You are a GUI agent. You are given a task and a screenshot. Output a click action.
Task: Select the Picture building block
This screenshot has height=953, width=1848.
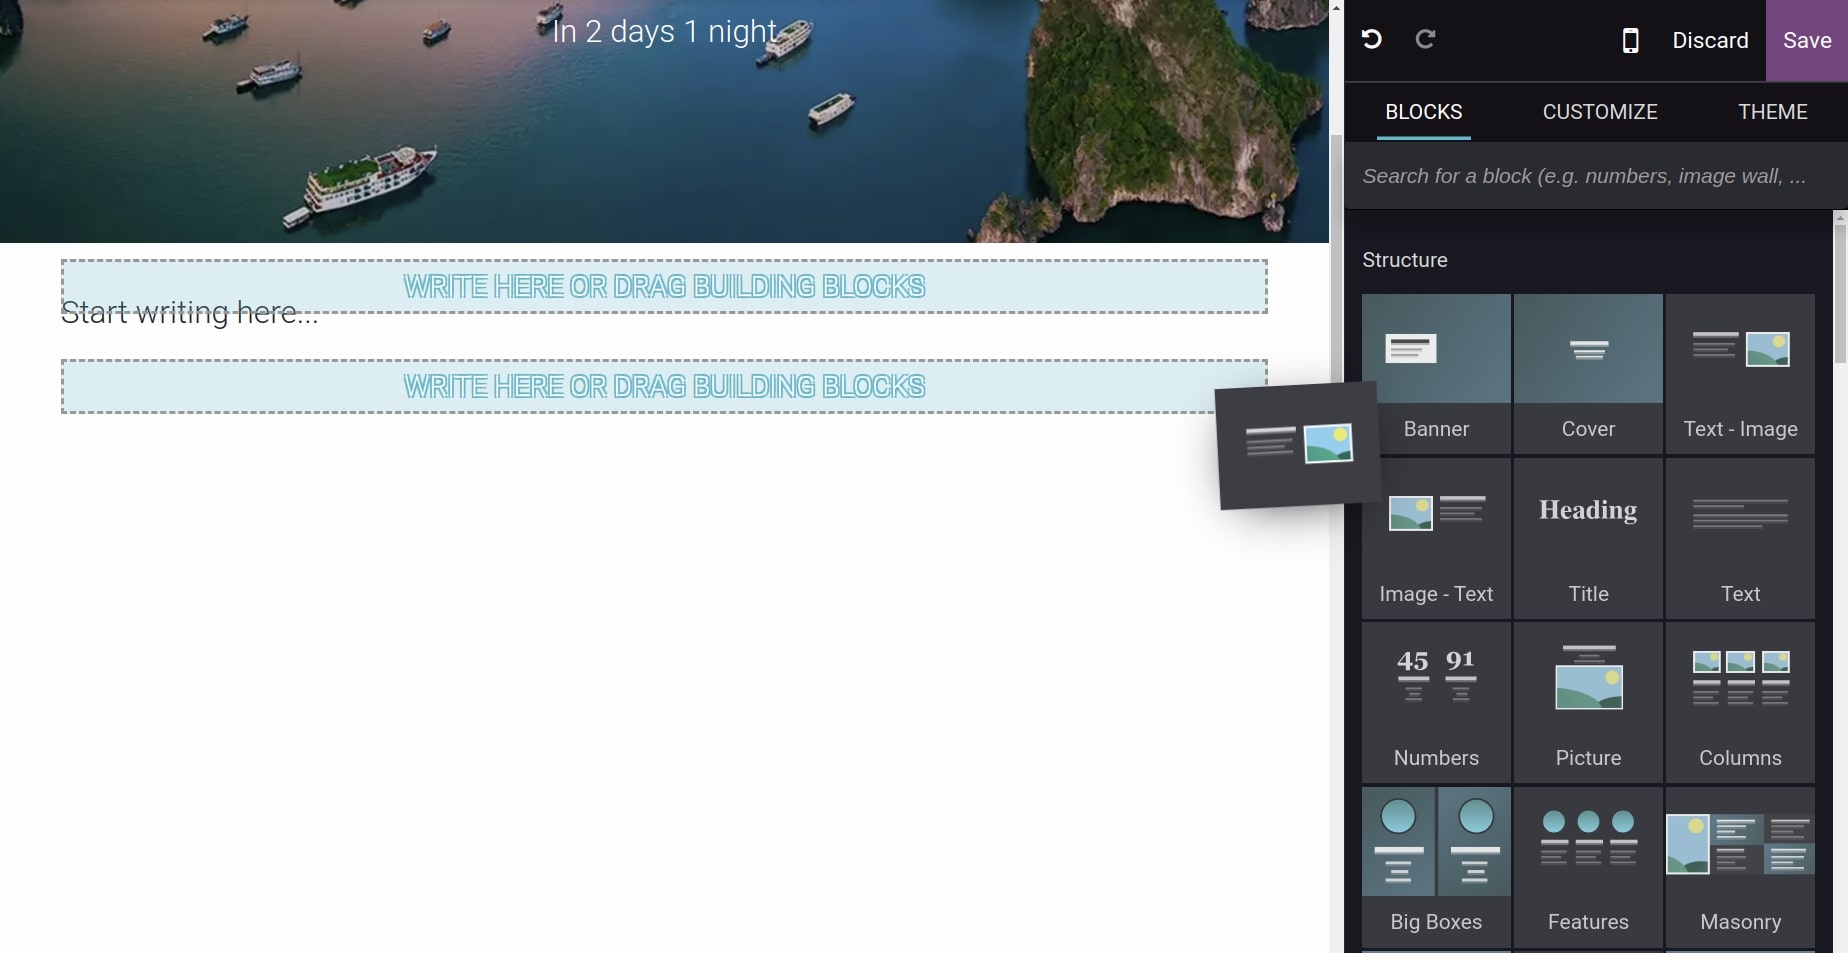click(x=1588, y=703)
